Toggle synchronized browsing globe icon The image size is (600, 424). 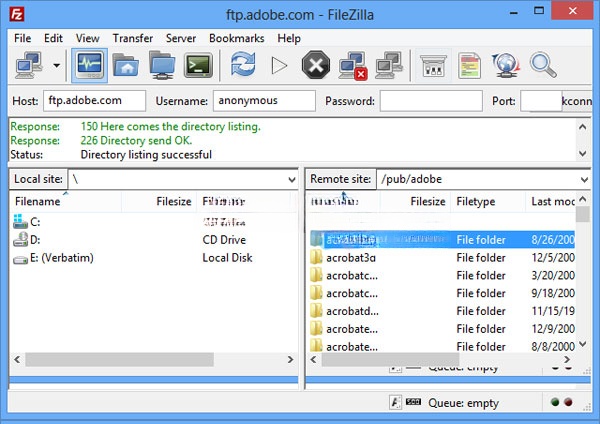pos(506,65)
